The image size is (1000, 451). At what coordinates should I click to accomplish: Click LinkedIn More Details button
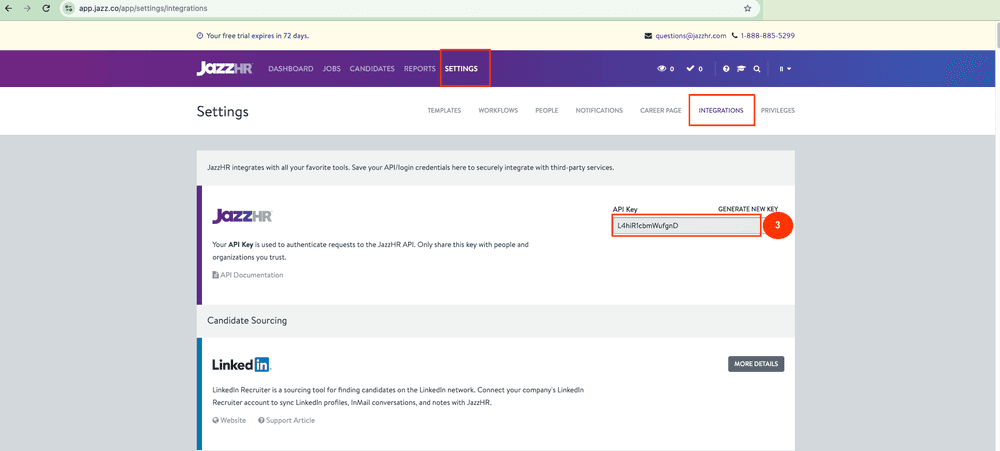tap(756, 364)
